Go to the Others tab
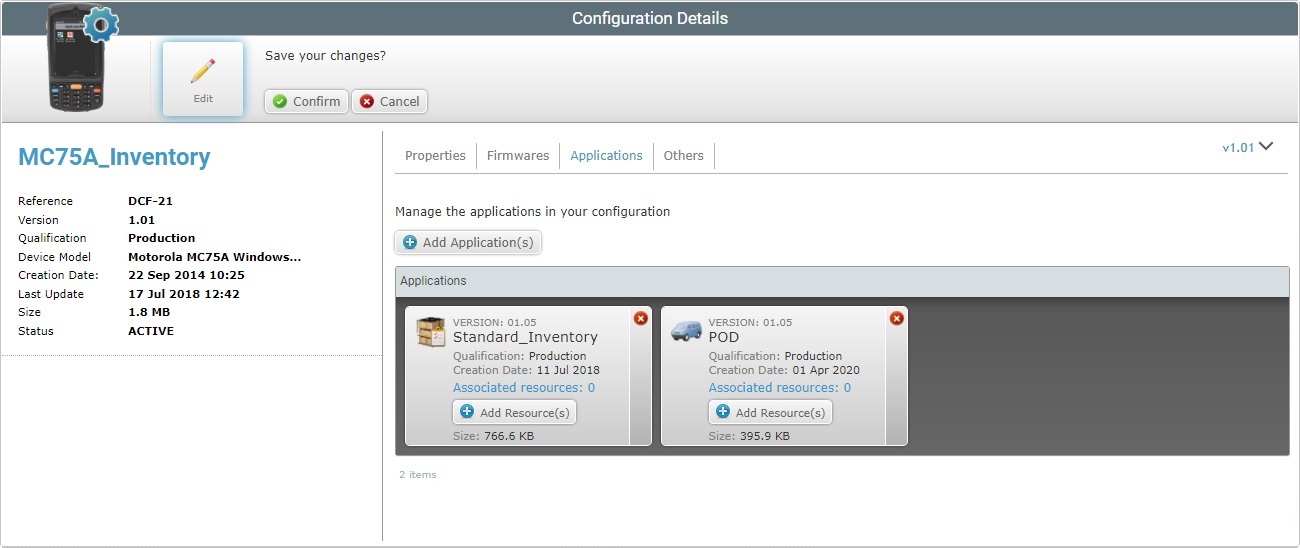 684,155
